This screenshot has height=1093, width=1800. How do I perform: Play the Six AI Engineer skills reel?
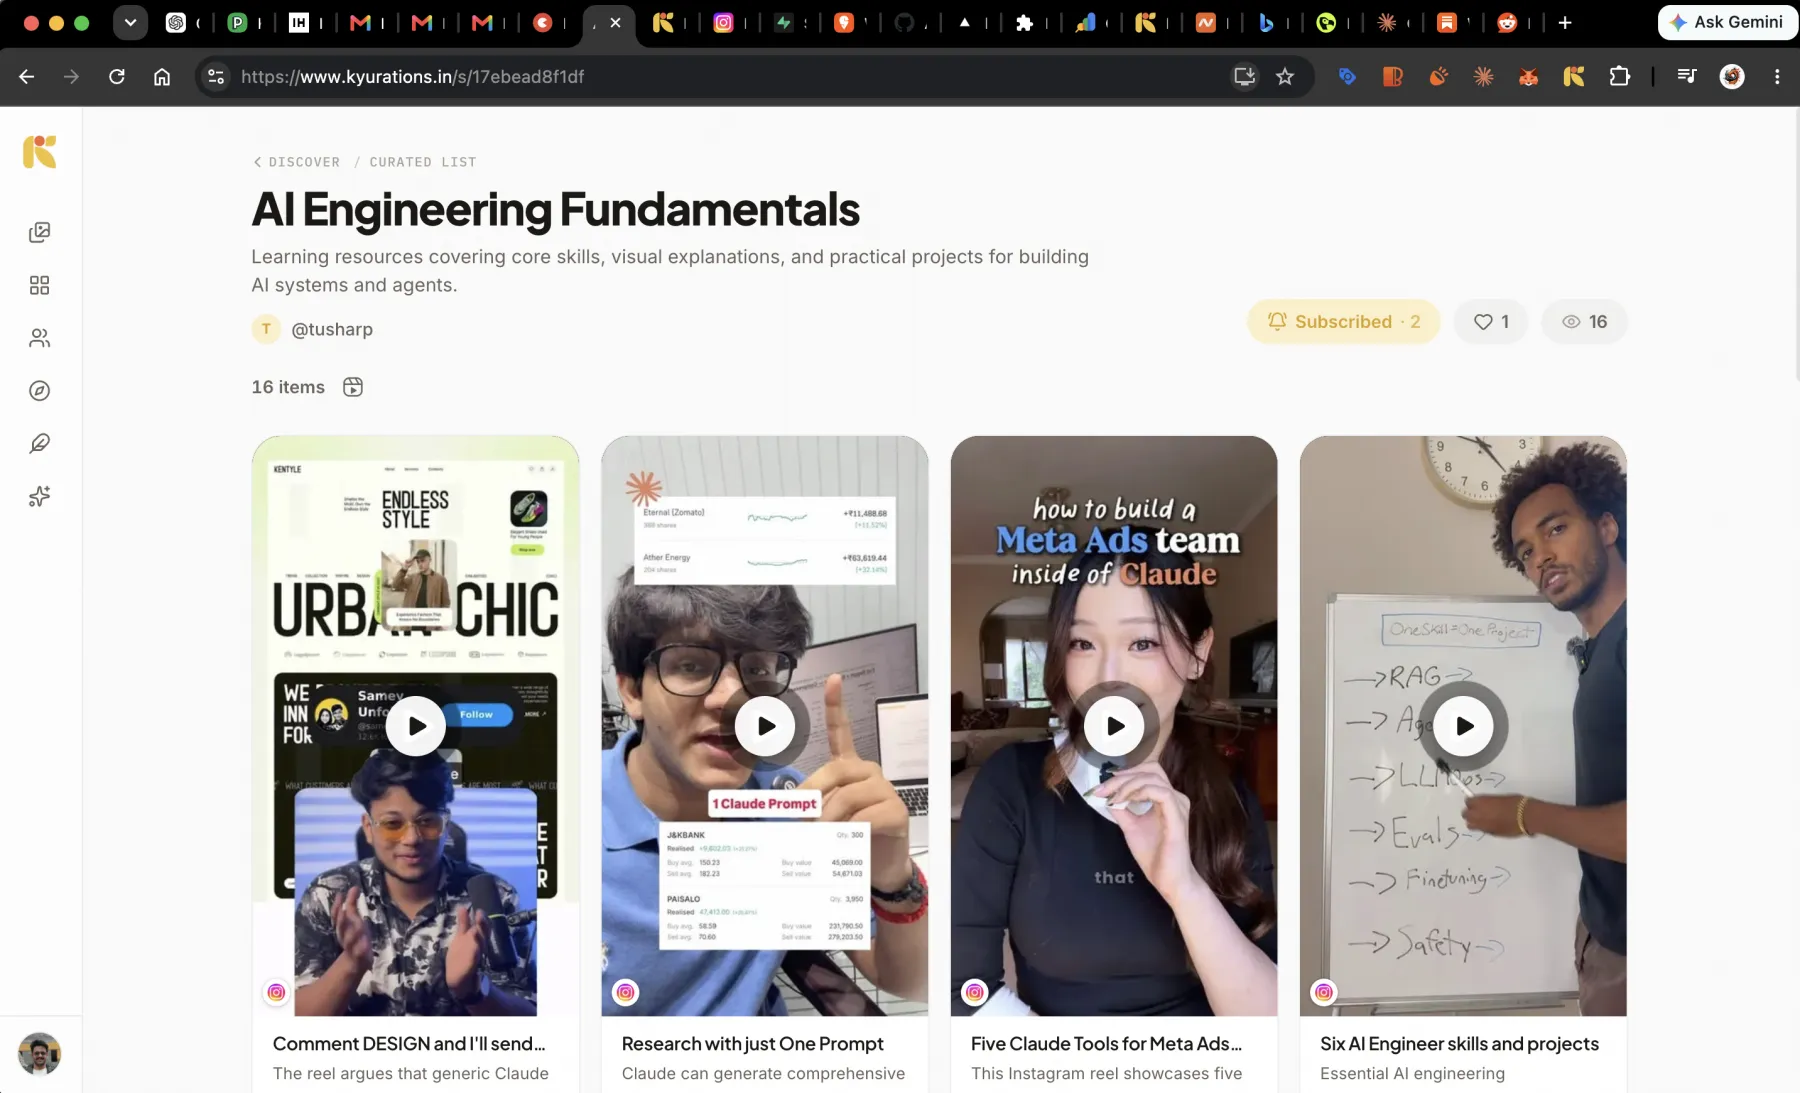click(1463, 726)
